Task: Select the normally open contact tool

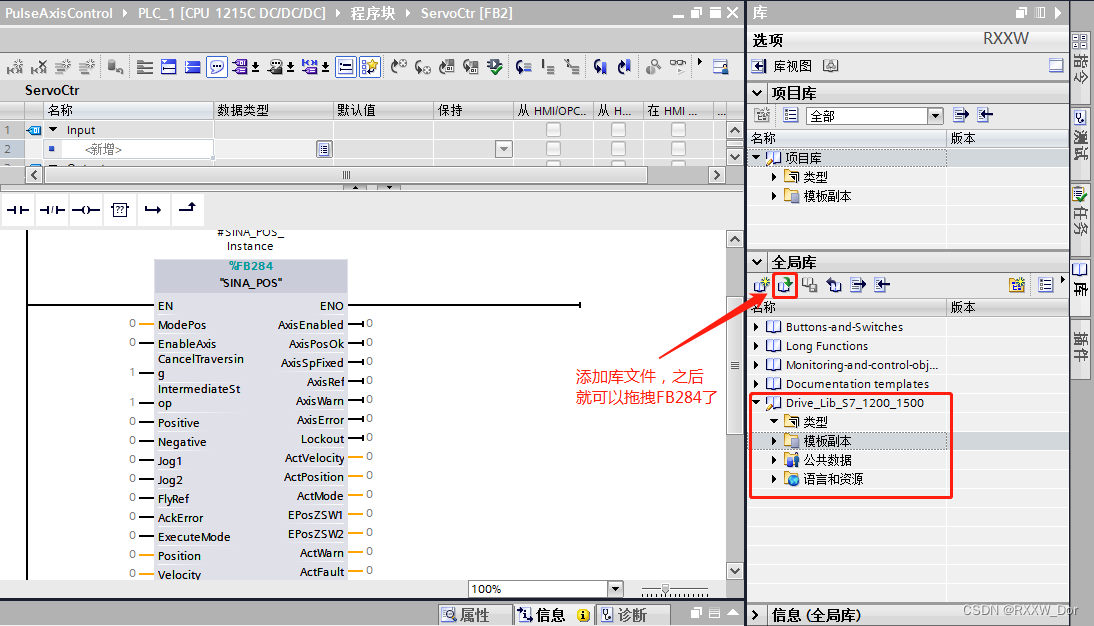Action: [15, 209]
